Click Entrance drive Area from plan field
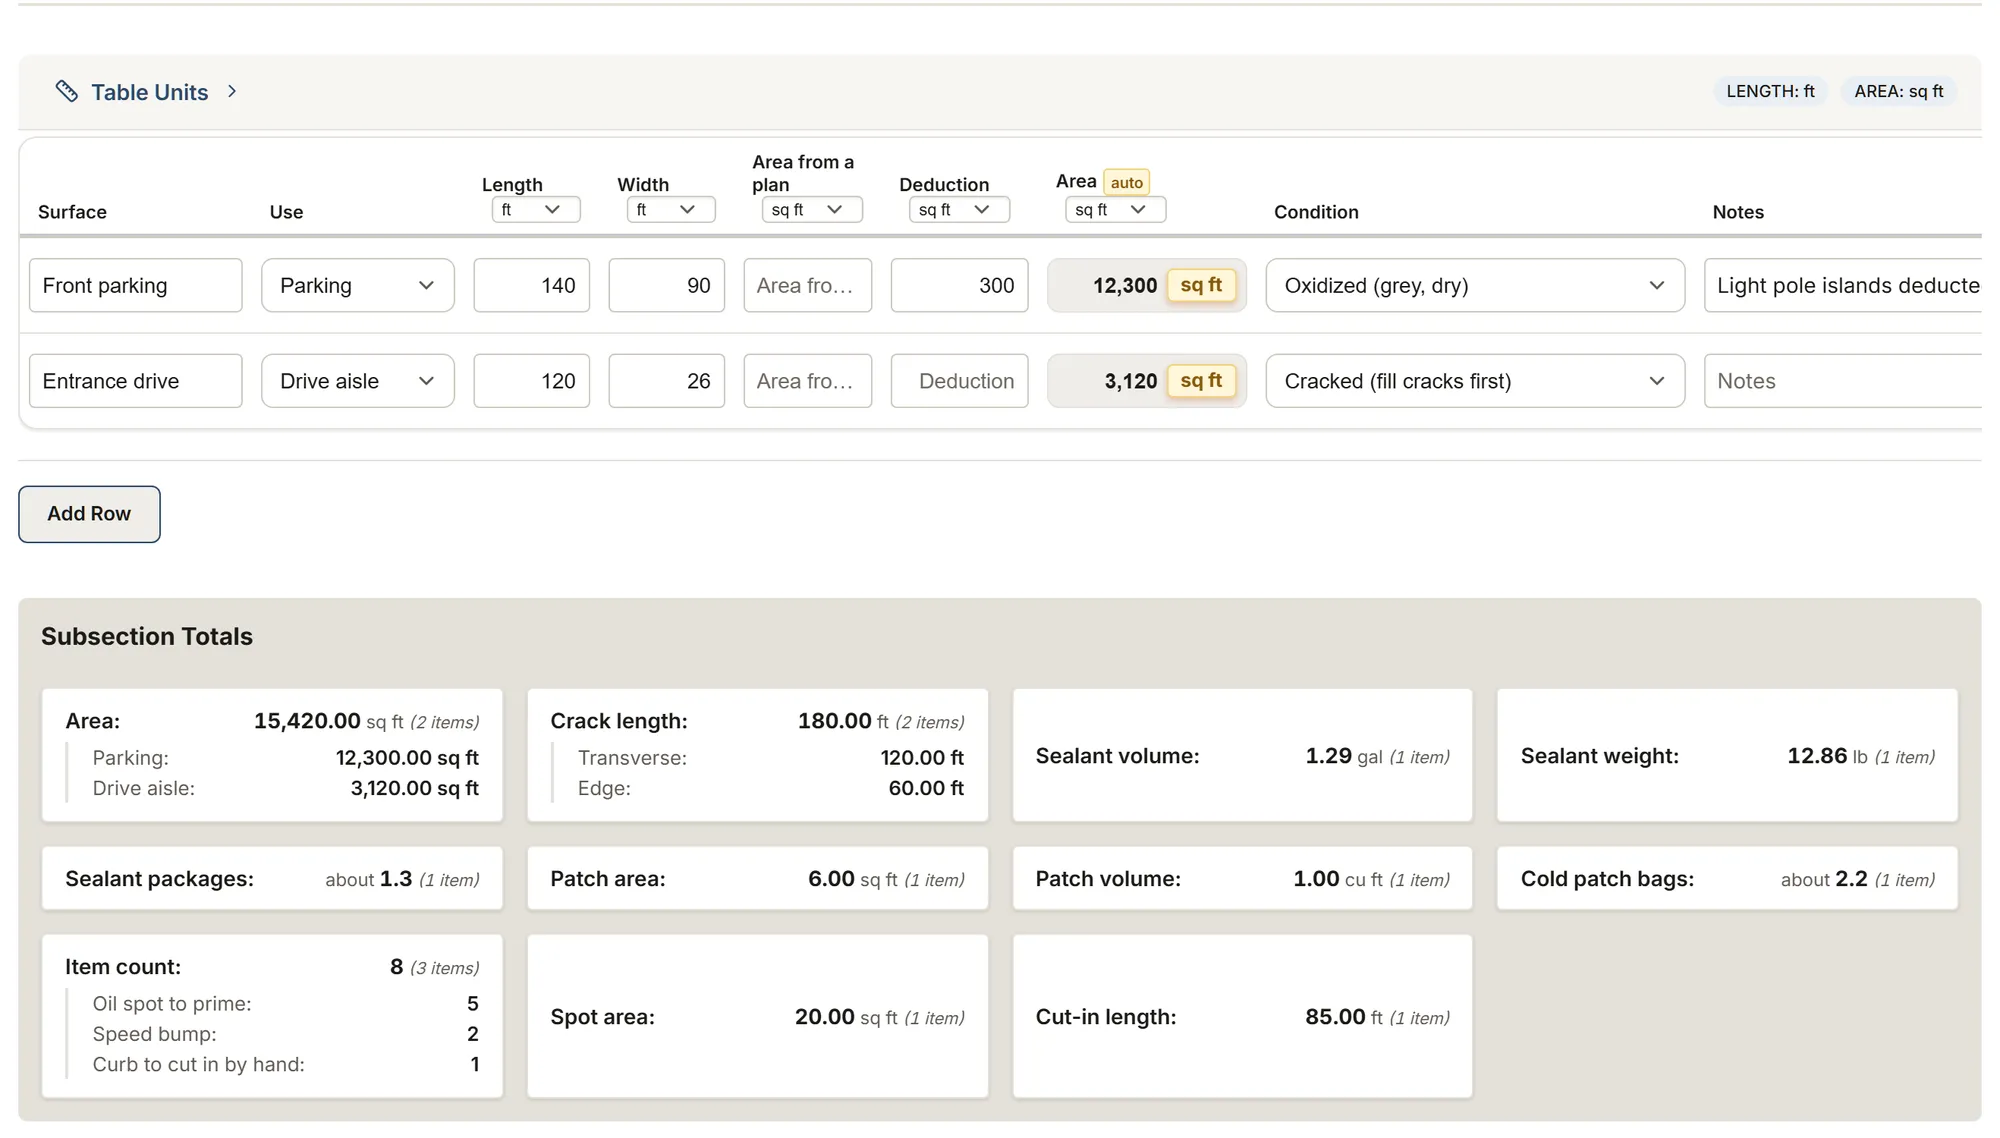2000x1138 pixels. coord(808,381)
